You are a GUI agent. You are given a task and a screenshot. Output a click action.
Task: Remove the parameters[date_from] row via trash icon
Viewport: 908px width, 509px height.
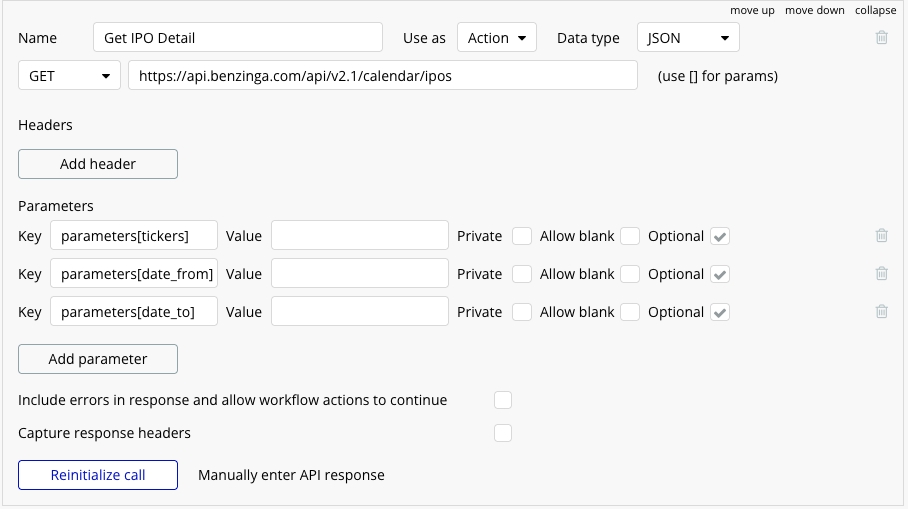(x=881, y=273)
